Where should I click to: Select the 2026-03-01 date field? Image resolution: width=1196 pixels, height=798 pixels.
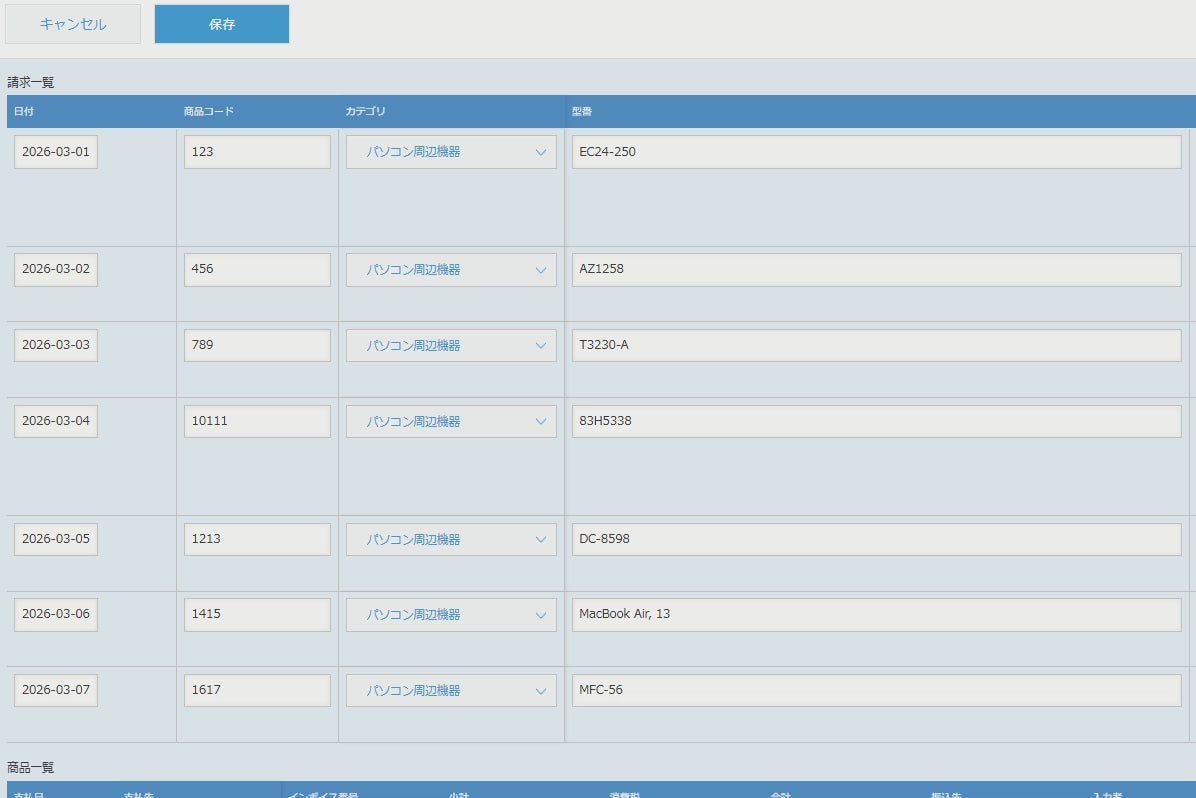pos(56,152)
